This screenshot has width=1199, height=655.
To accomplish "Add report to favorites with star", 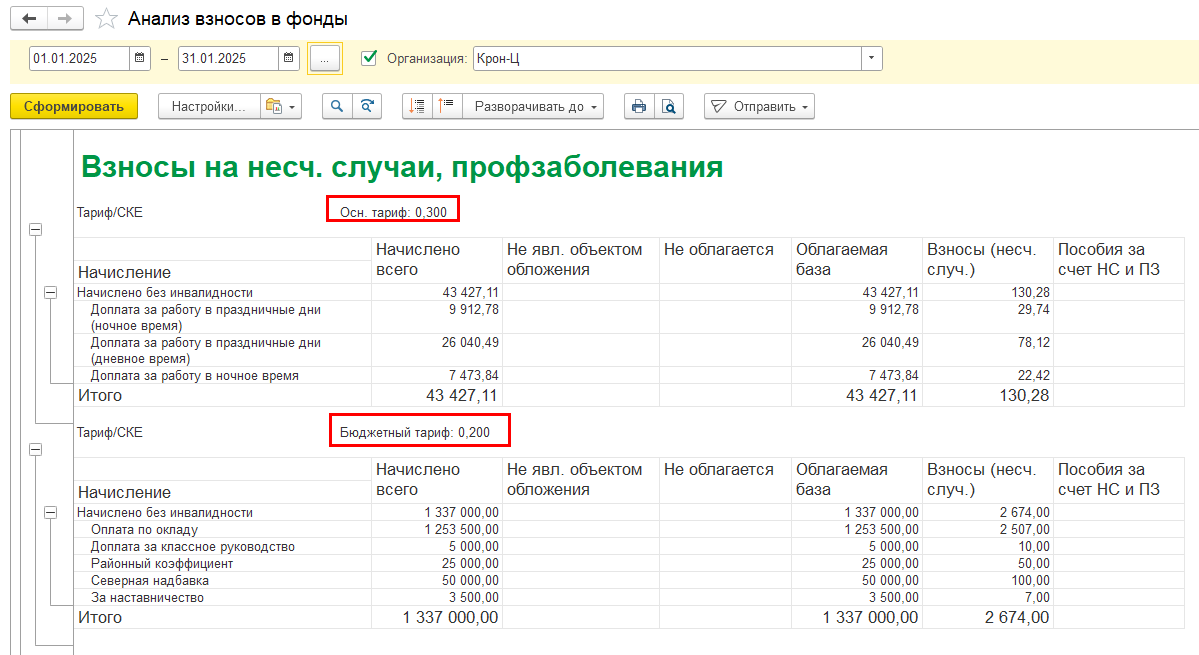I will pyautogui.click(x=106, y=20).
